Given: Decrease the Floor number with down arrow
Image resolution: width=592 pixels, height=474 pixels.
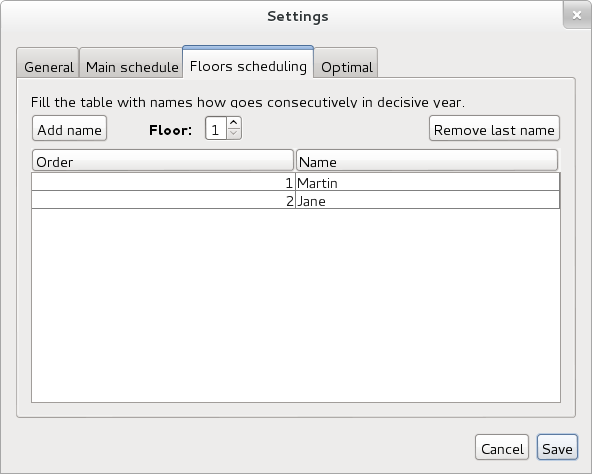Looking at the screenshot, I should (234, 133).
